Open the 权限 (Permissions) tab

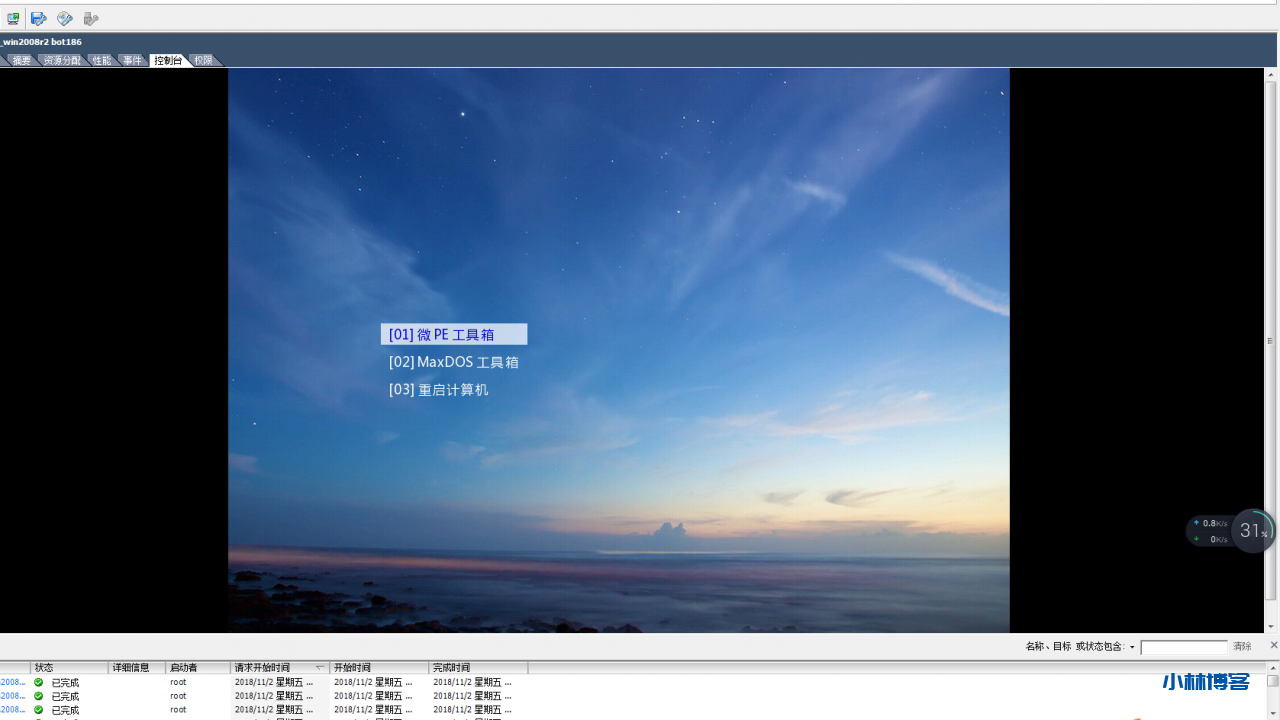click(x=203, y=61)
